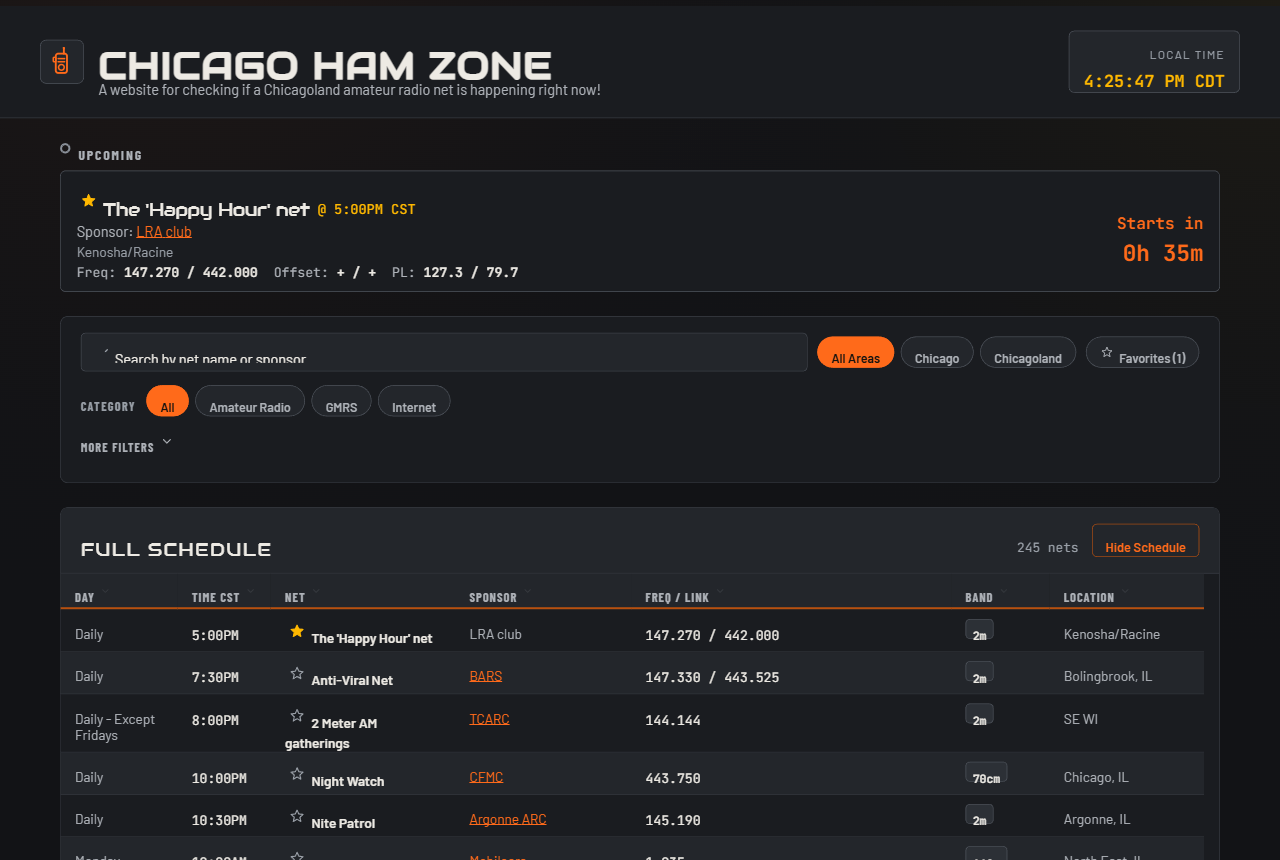Toggle favorite star in 'Happy Hour' schedule row
The width and height of the screenshot is (1280, 860).
296,631
